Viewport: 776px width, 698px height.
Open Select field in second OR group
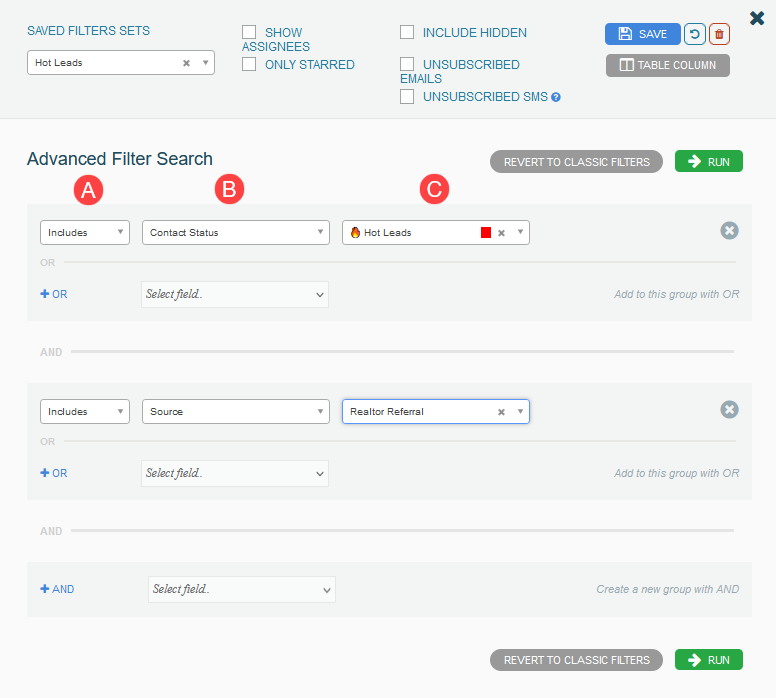click(x=235, y=473)
